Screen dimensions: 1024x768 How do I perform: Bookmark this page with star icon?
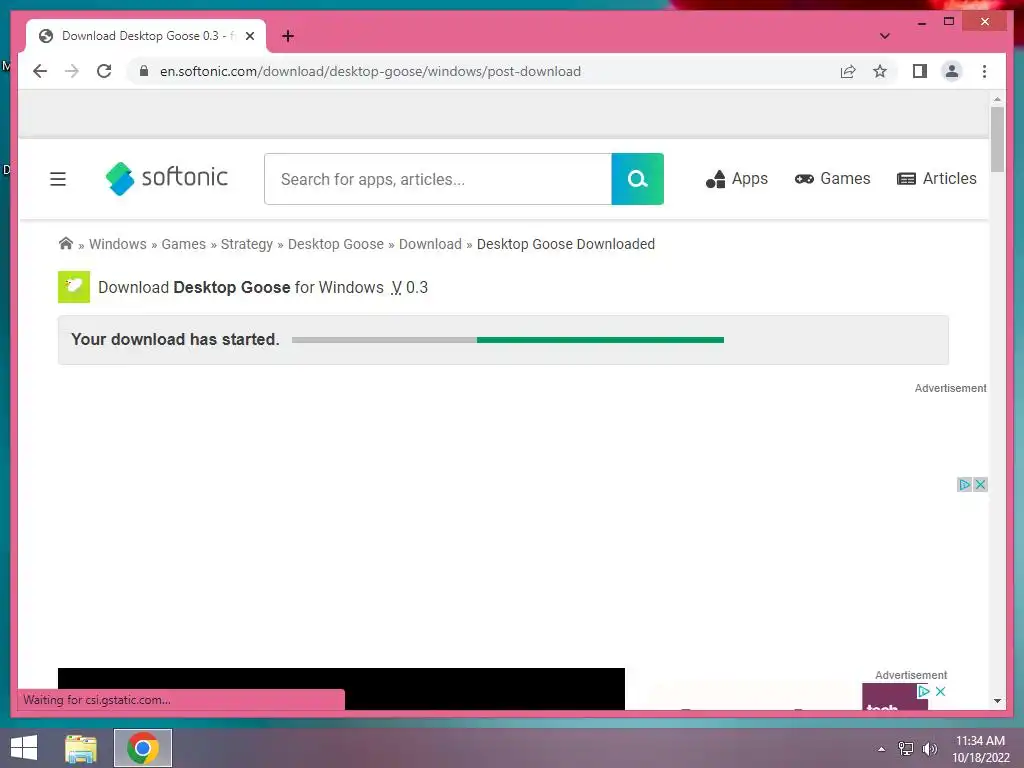click(880, 71)
